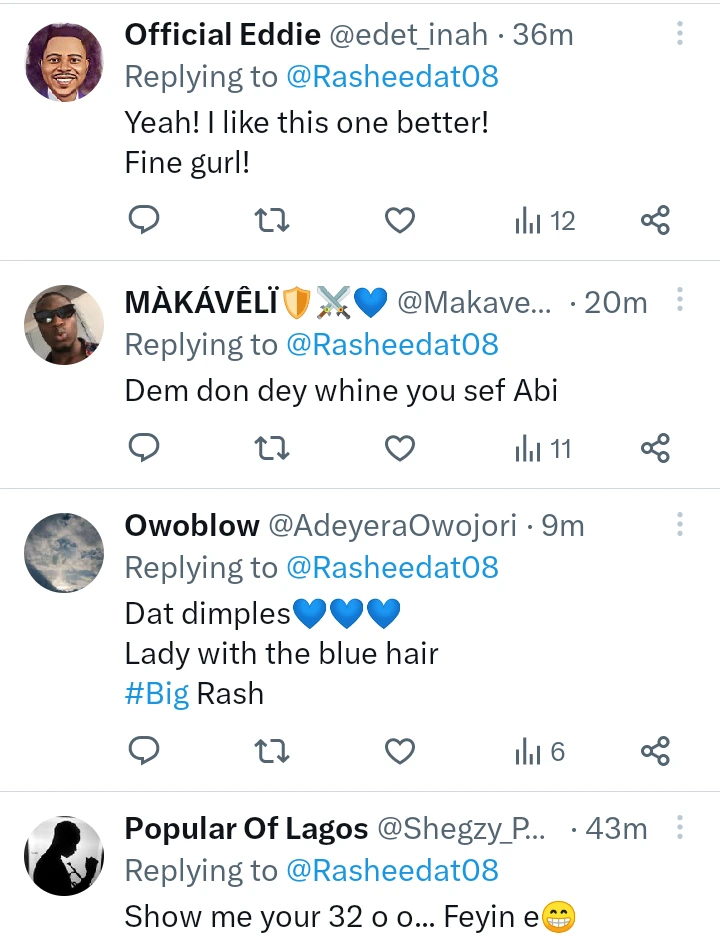Like the 'Dem don dey whine' tweet
This screenshot has width=720, height=947.
pos(400,449)
